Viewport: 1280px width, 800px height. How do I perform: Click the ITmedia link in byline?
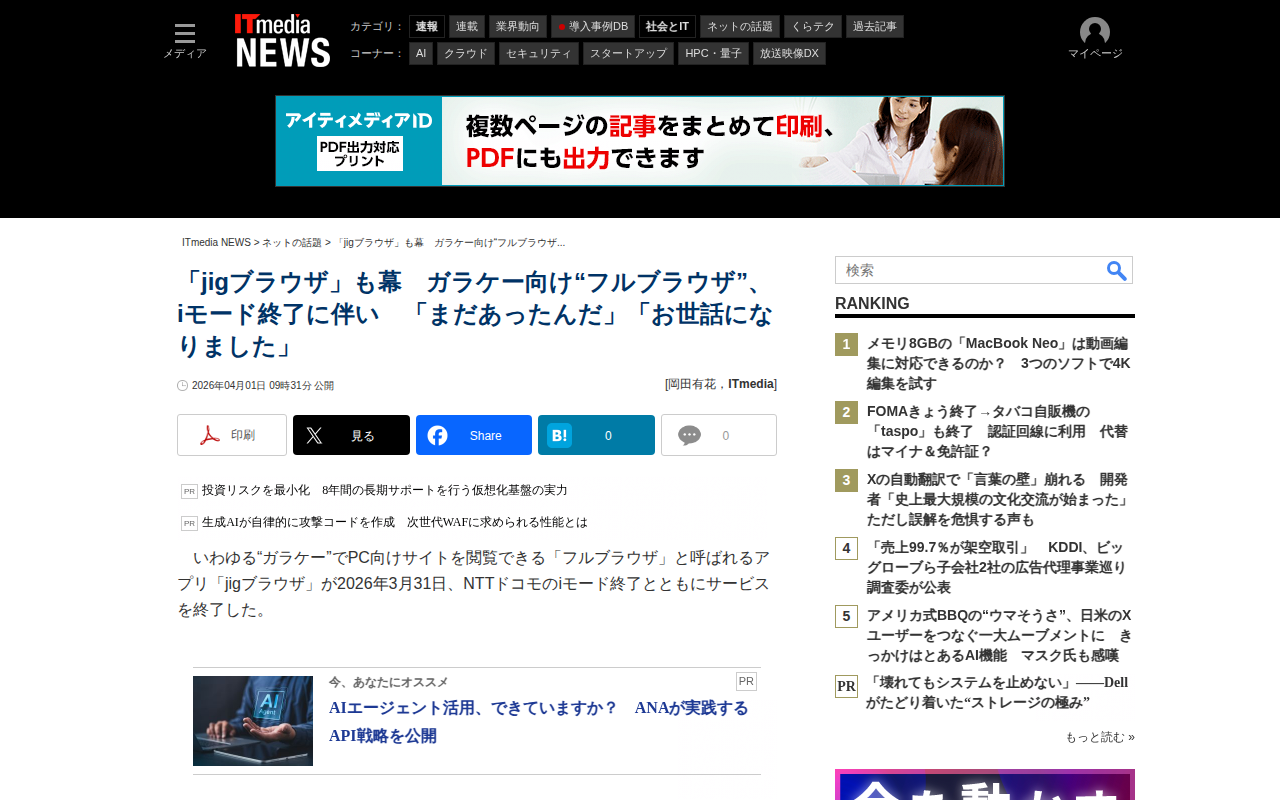[751, 384]
